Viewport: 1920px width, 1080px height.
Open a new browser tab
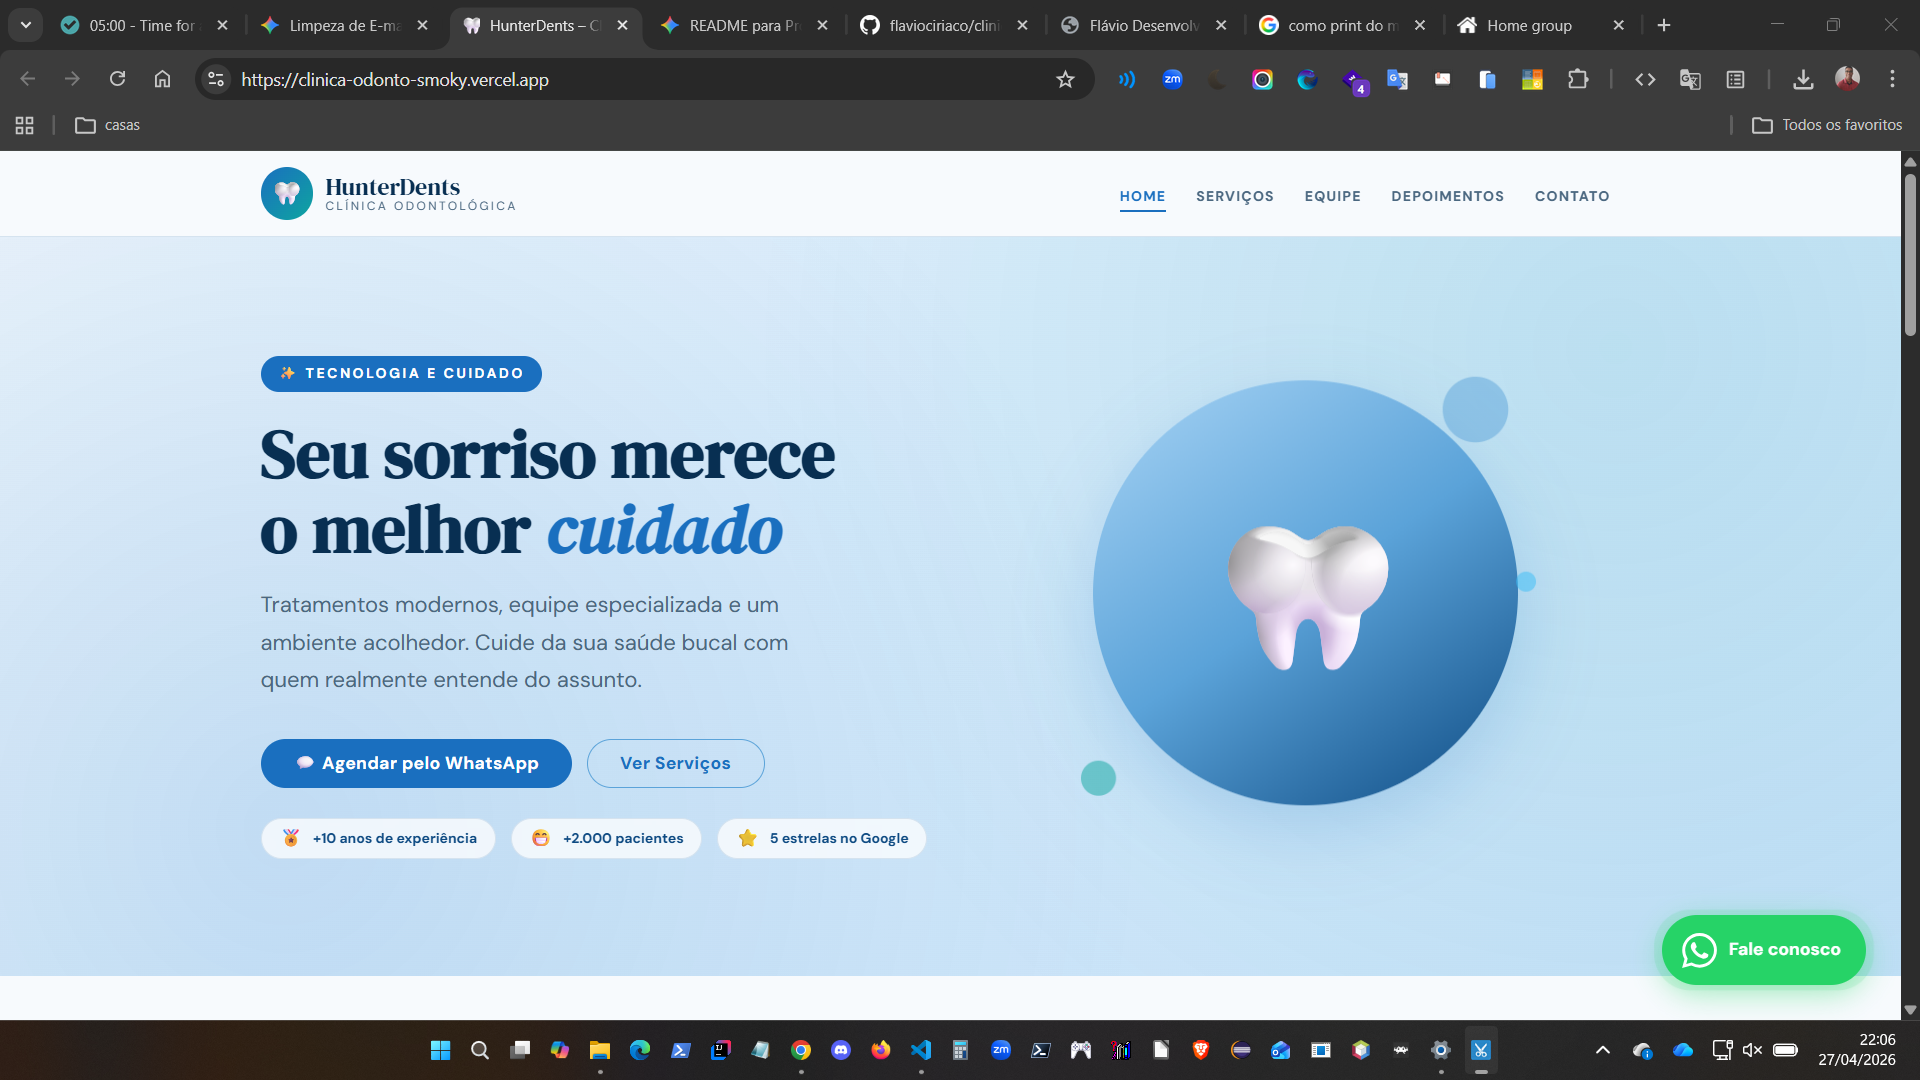click(1664, 25)
